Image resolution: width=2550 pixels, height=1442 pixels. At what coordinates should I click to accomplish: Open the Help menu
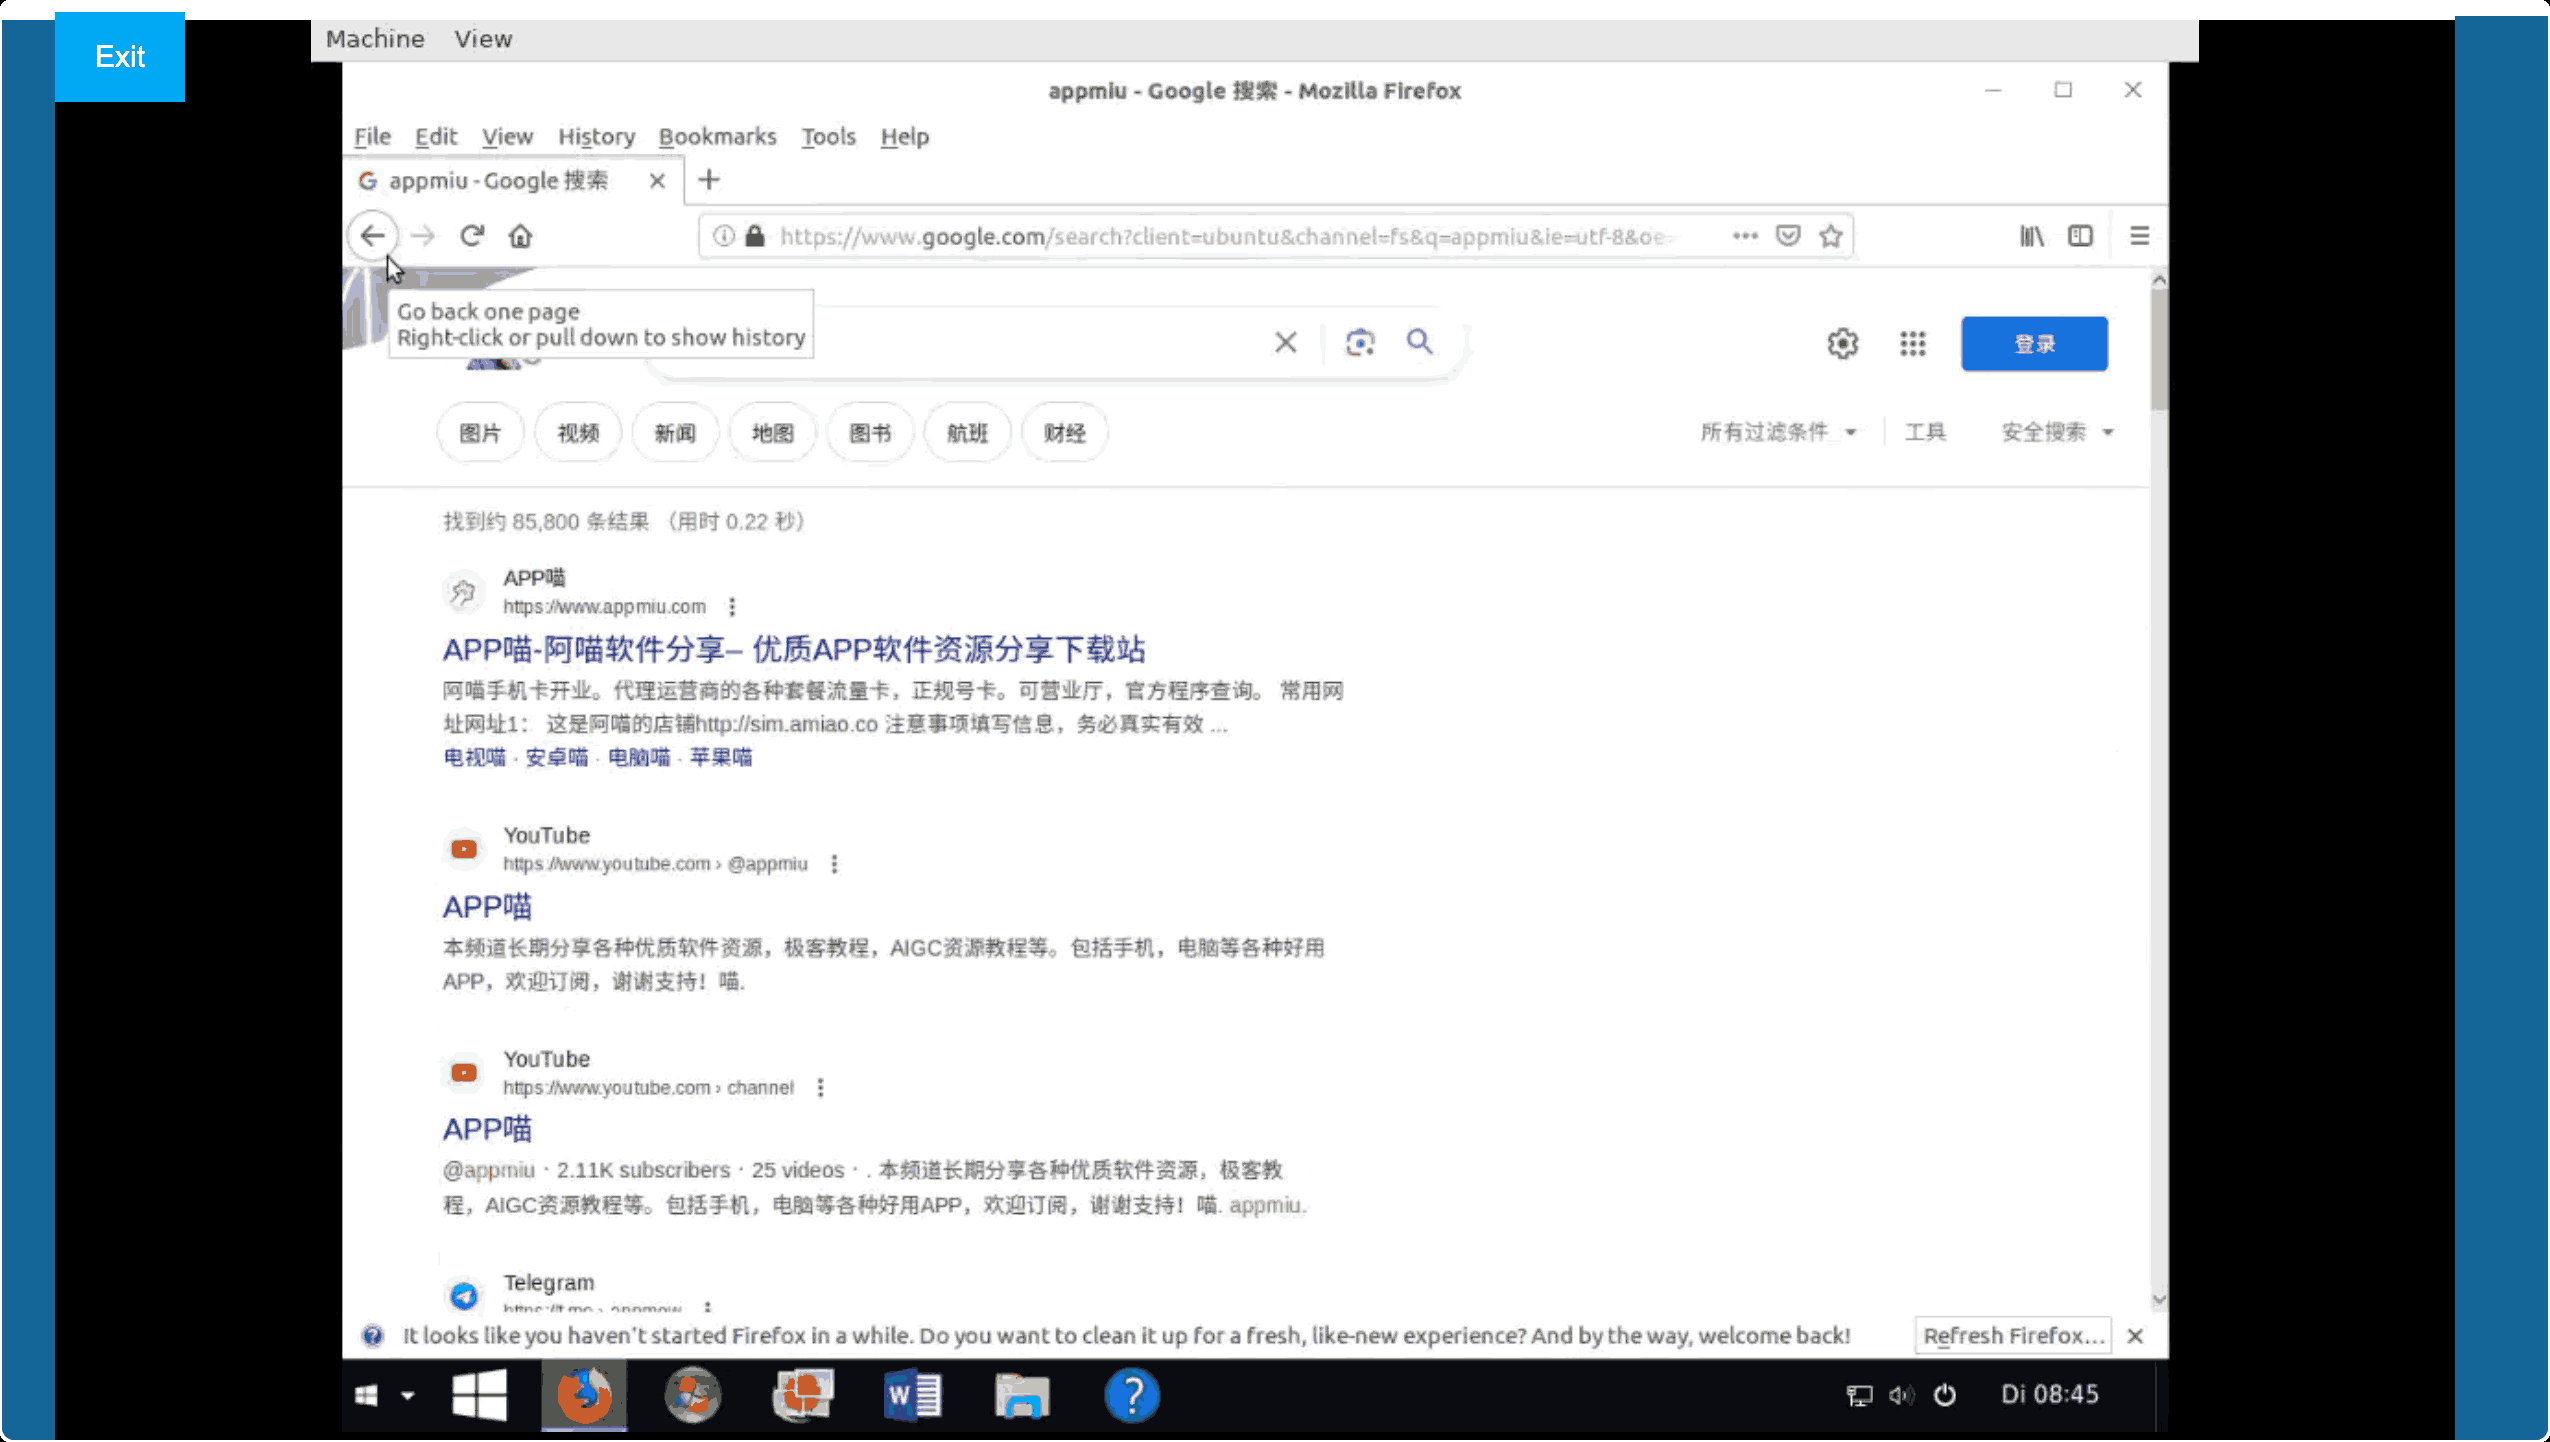[x=904, y=136]
